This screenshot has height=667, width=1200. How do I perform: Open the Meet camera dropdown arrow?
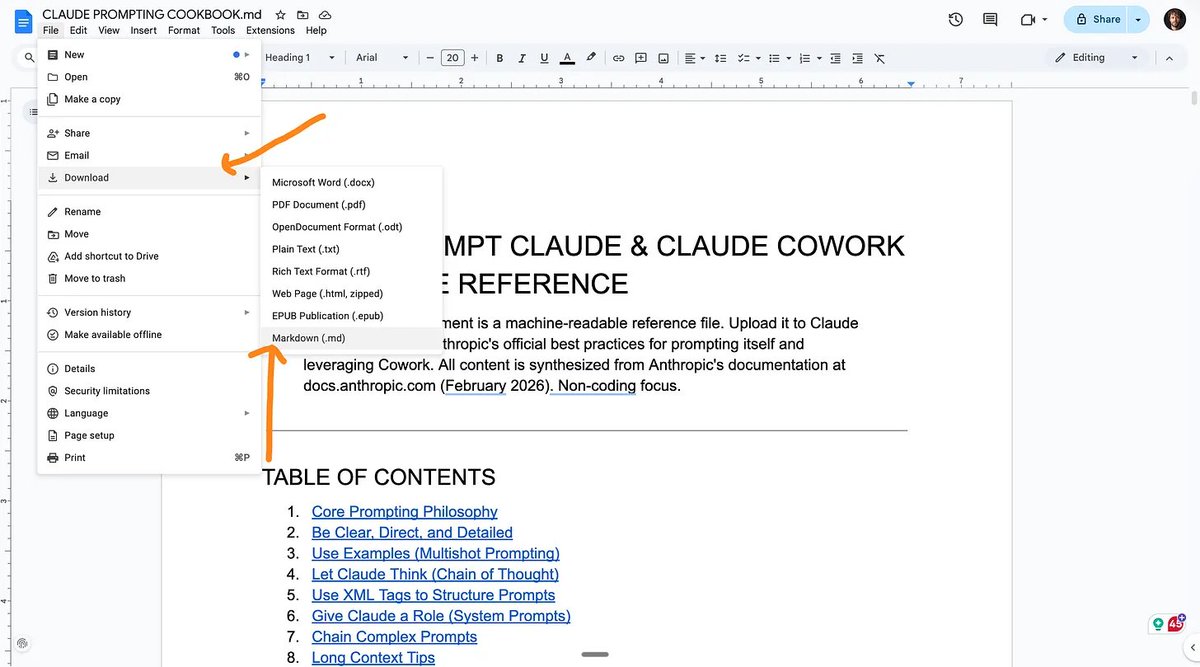coord(1045,19)
